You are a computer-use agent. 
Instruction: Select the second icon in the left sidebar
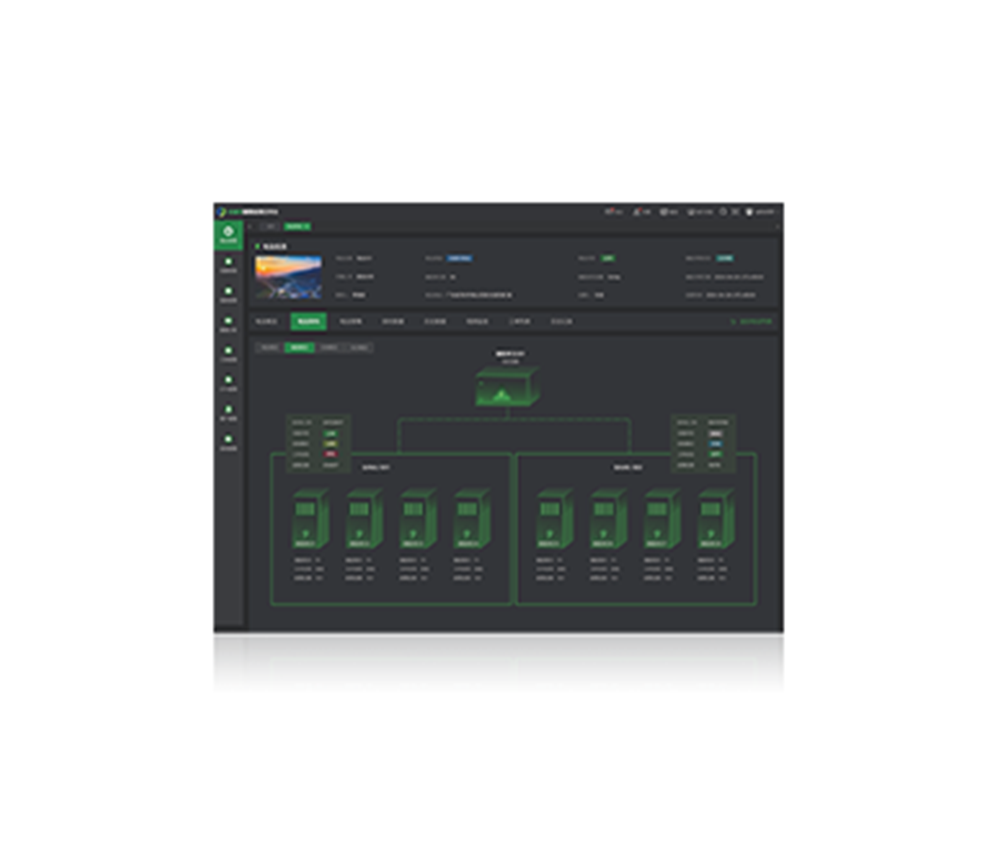pyautogui.click(x=228, y=265)
